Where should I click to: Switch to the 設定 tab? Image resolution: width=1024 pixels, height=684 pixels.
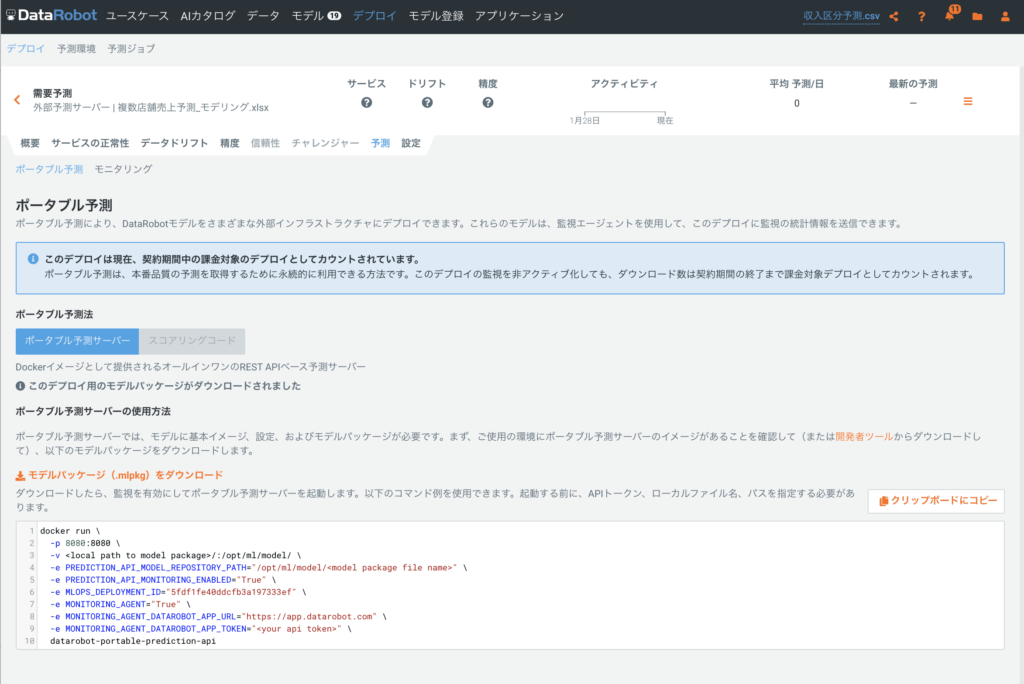click(x=411, y=143)
